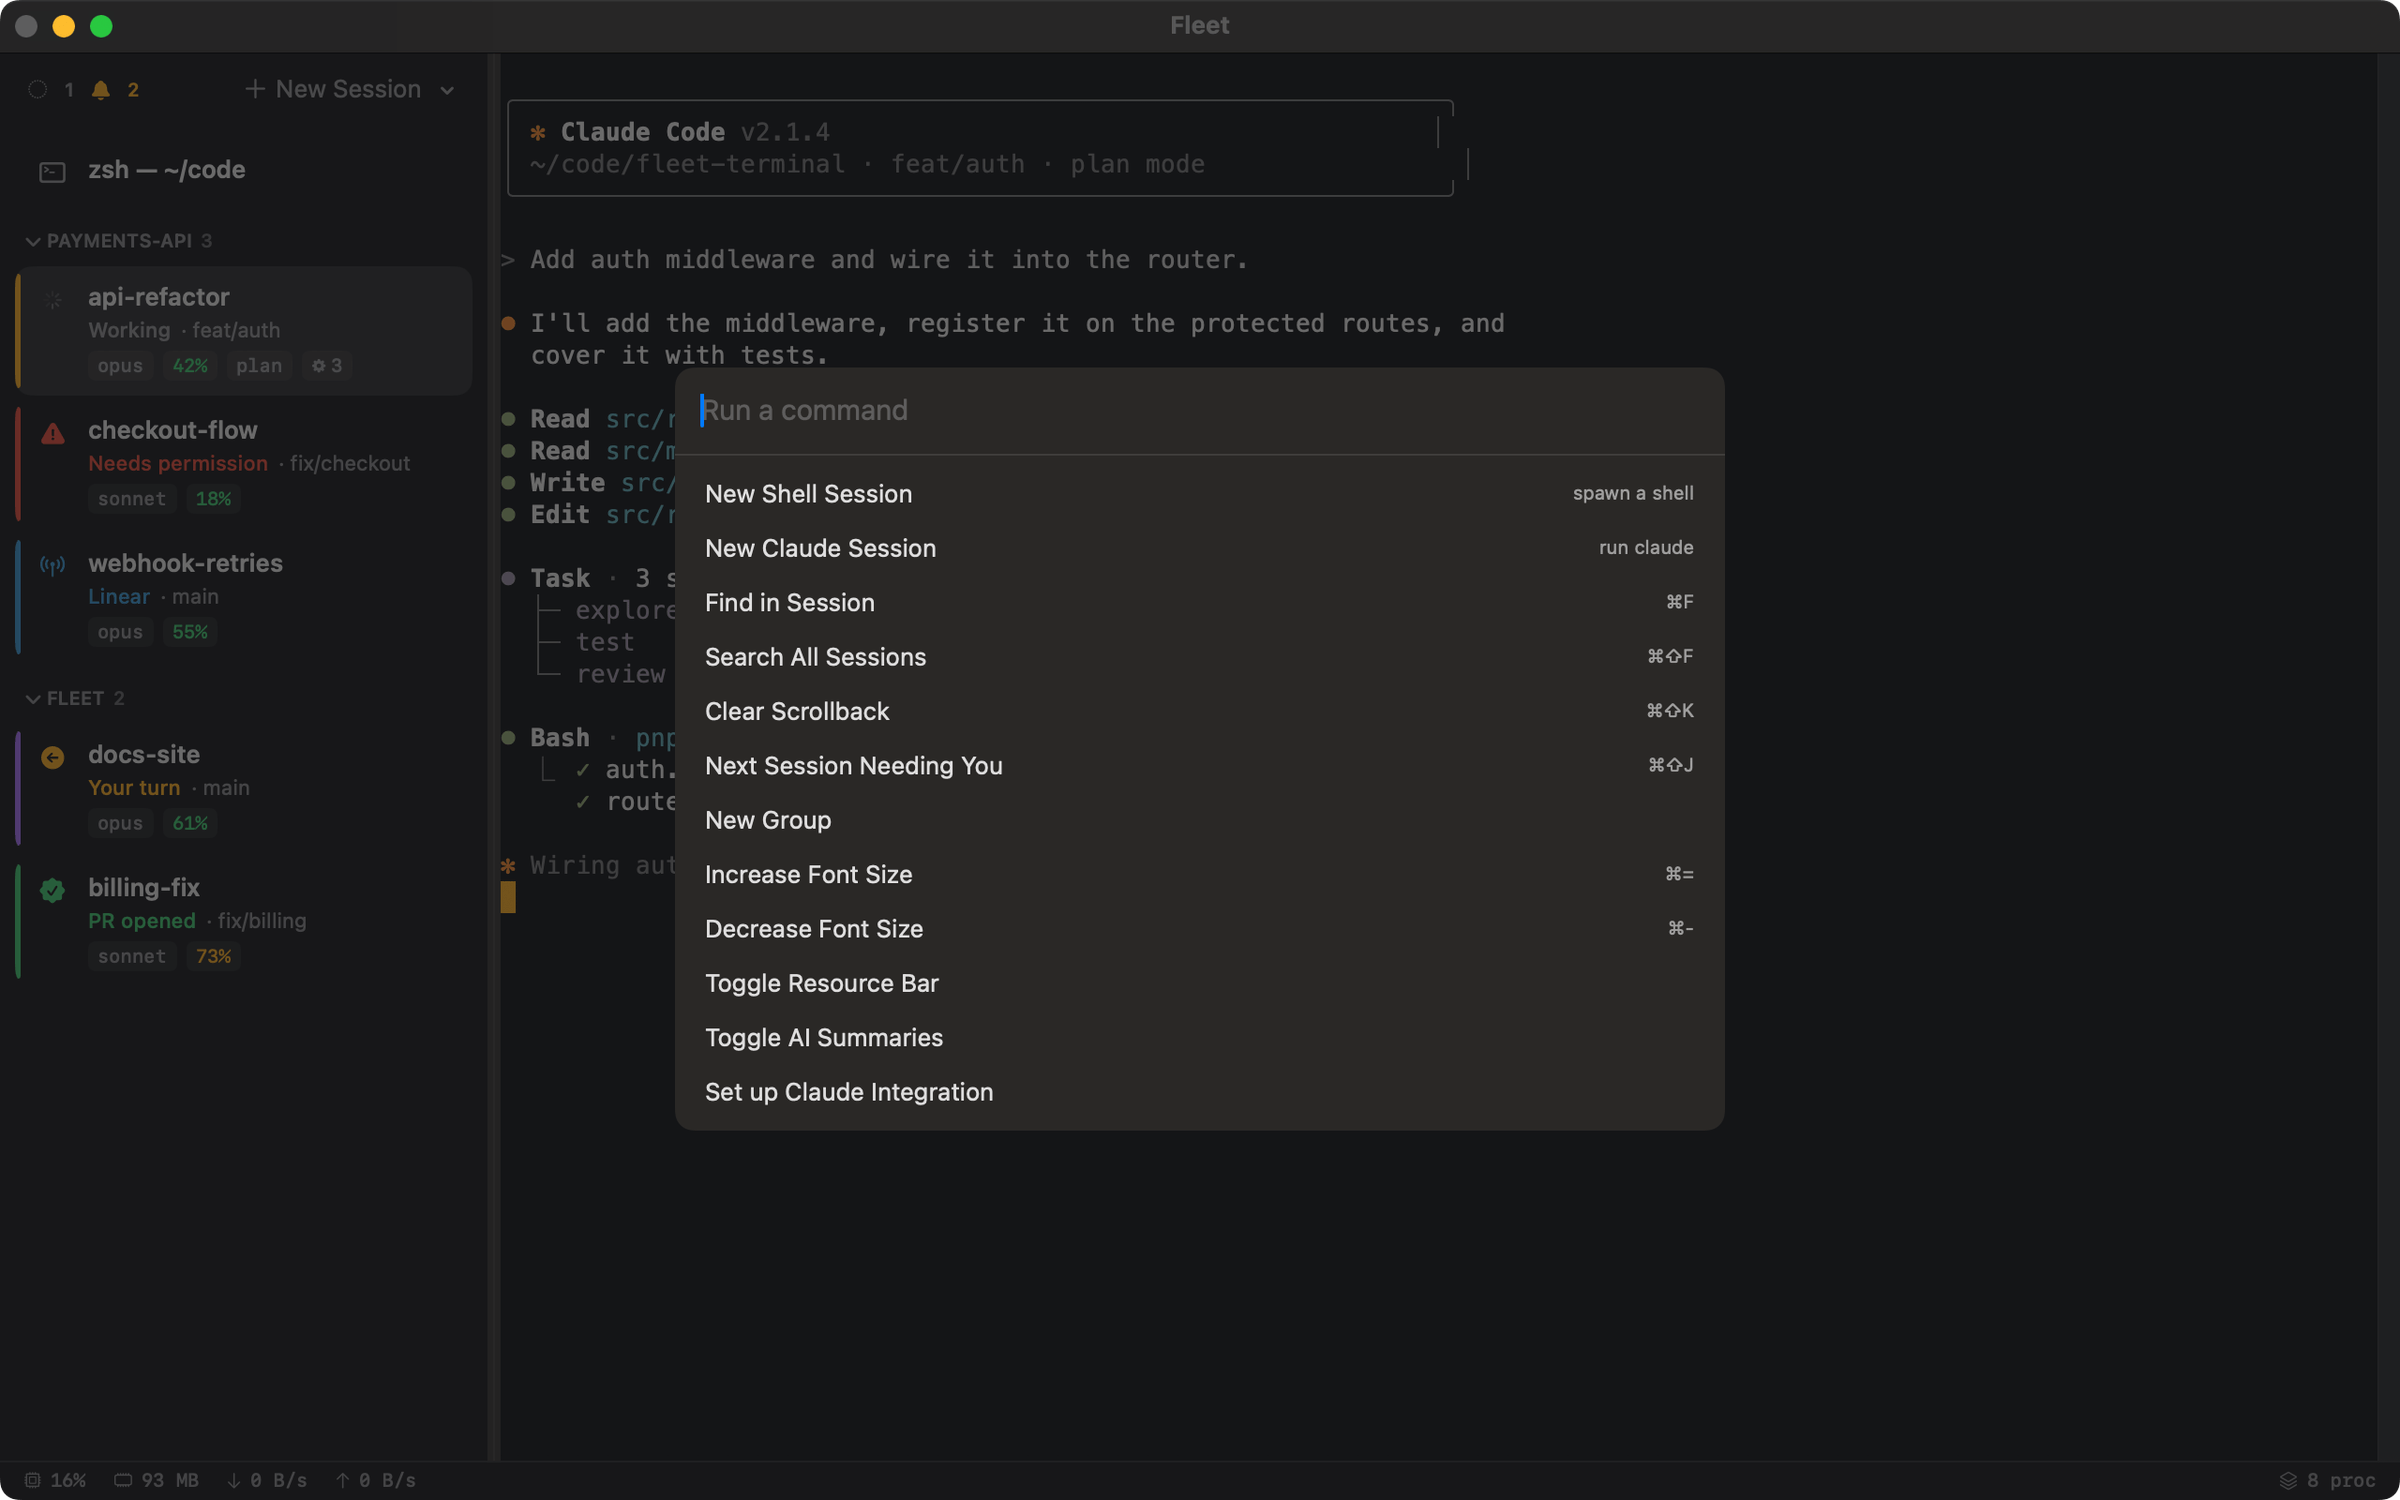
Task: Click the broadcast icon on webhook-retries
Action: pos(53,566)
